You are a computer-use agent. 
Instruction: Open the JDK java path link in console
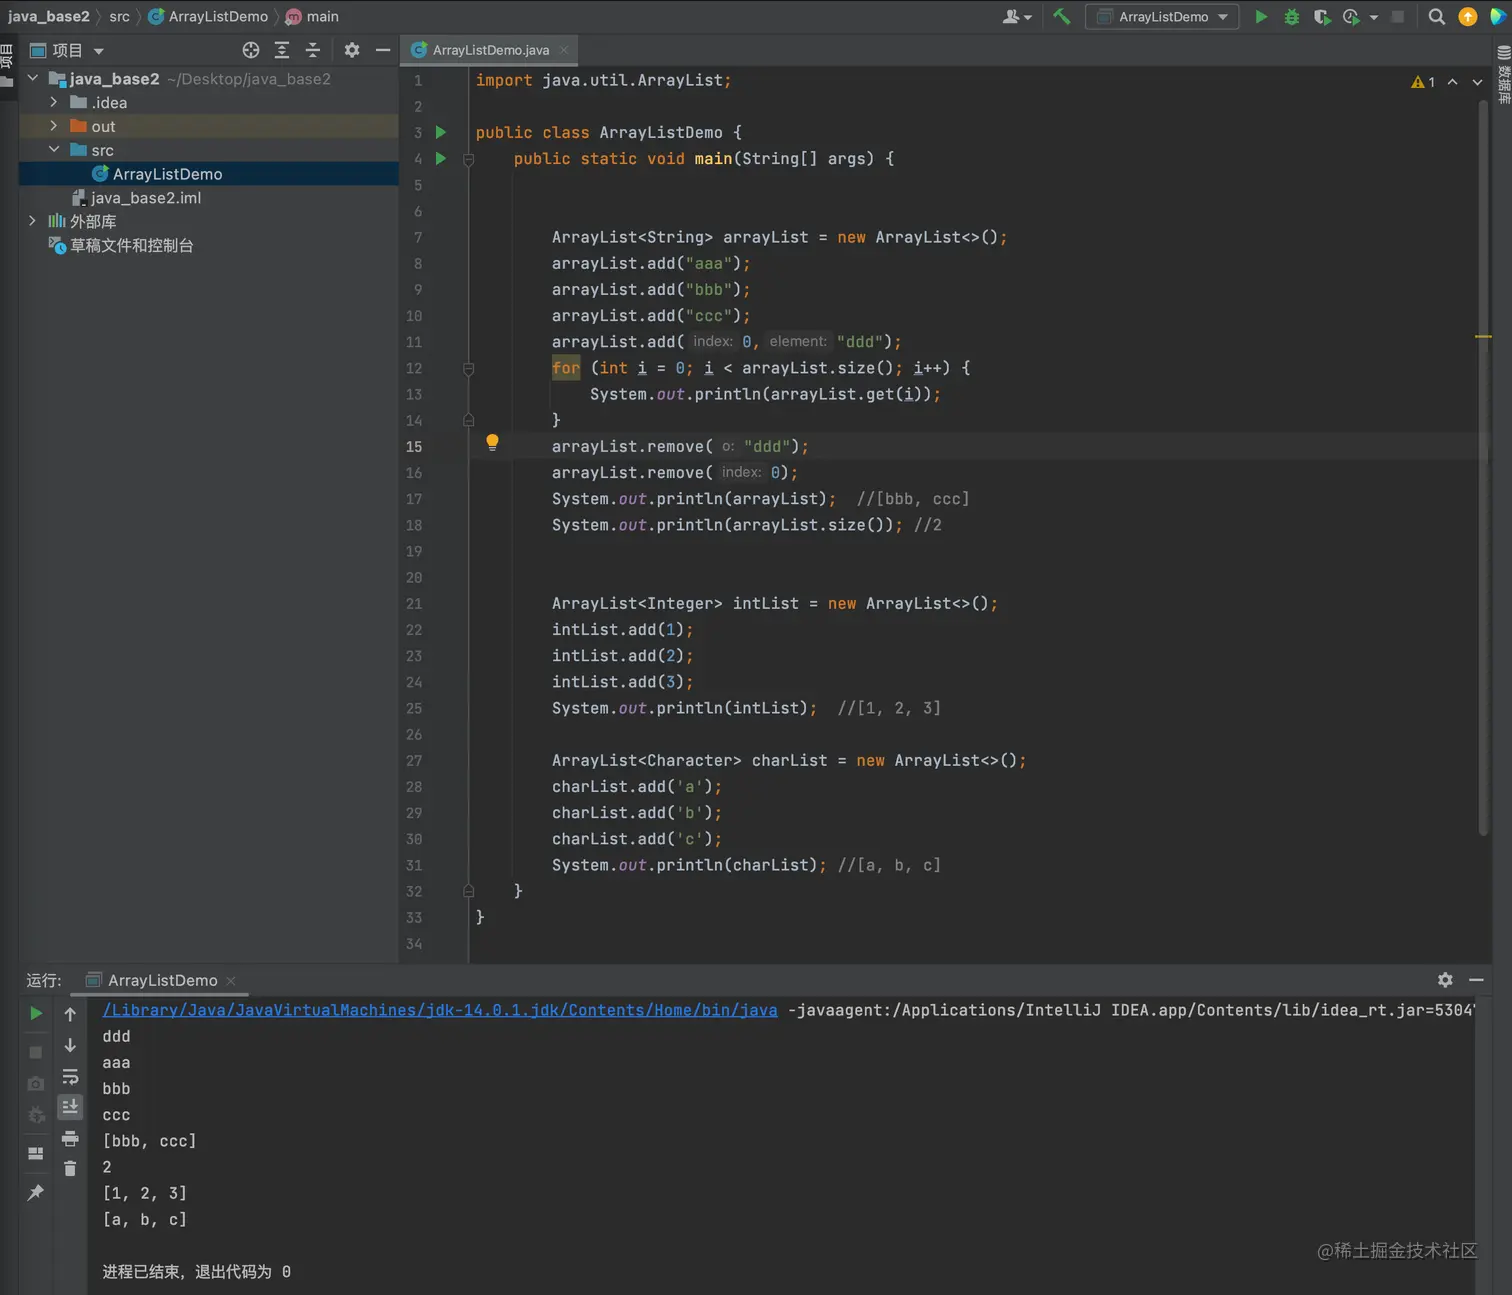point(439,1010)
